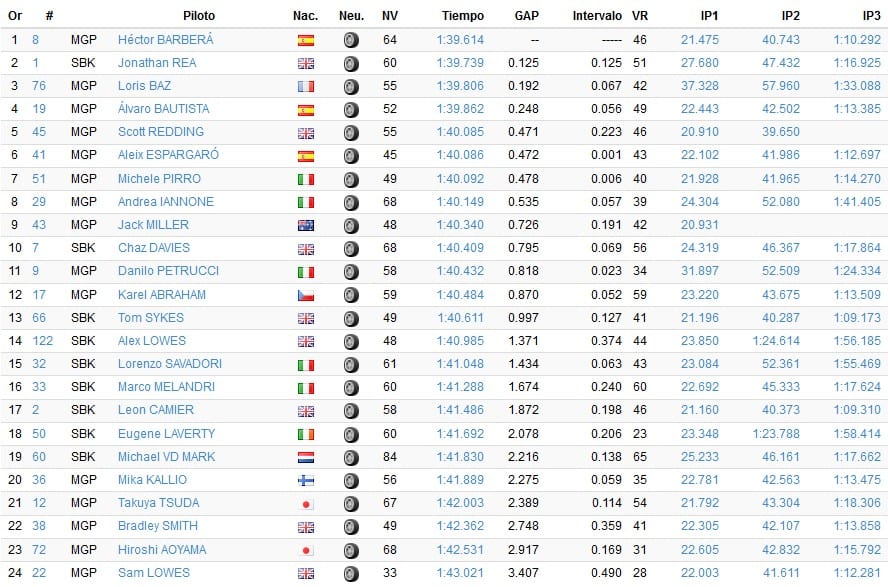888x587 pixels.
Task: Click the tyre icon in Jonathan REA's row
Action: [351, 63]
